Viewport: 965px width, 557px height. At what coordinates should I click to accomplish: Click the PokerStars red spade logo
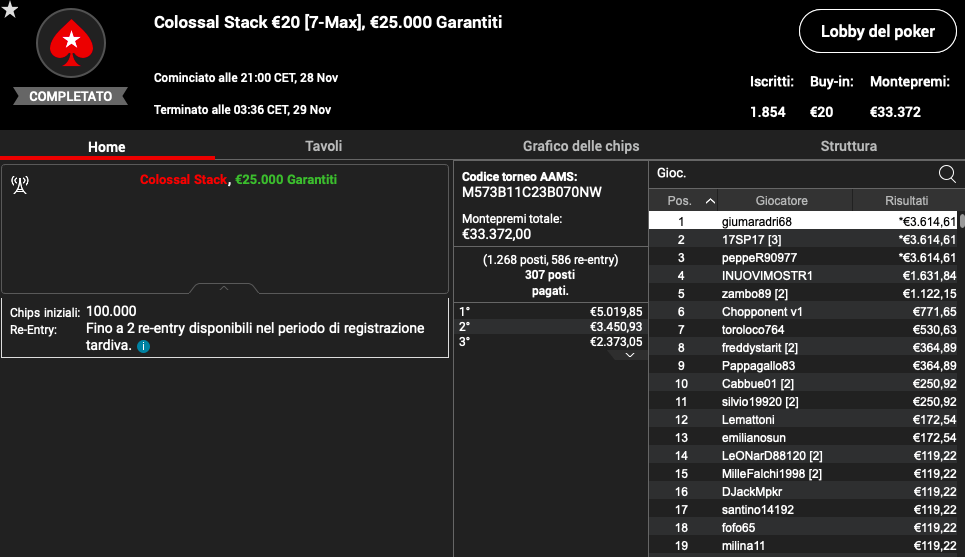coord(71,44)
